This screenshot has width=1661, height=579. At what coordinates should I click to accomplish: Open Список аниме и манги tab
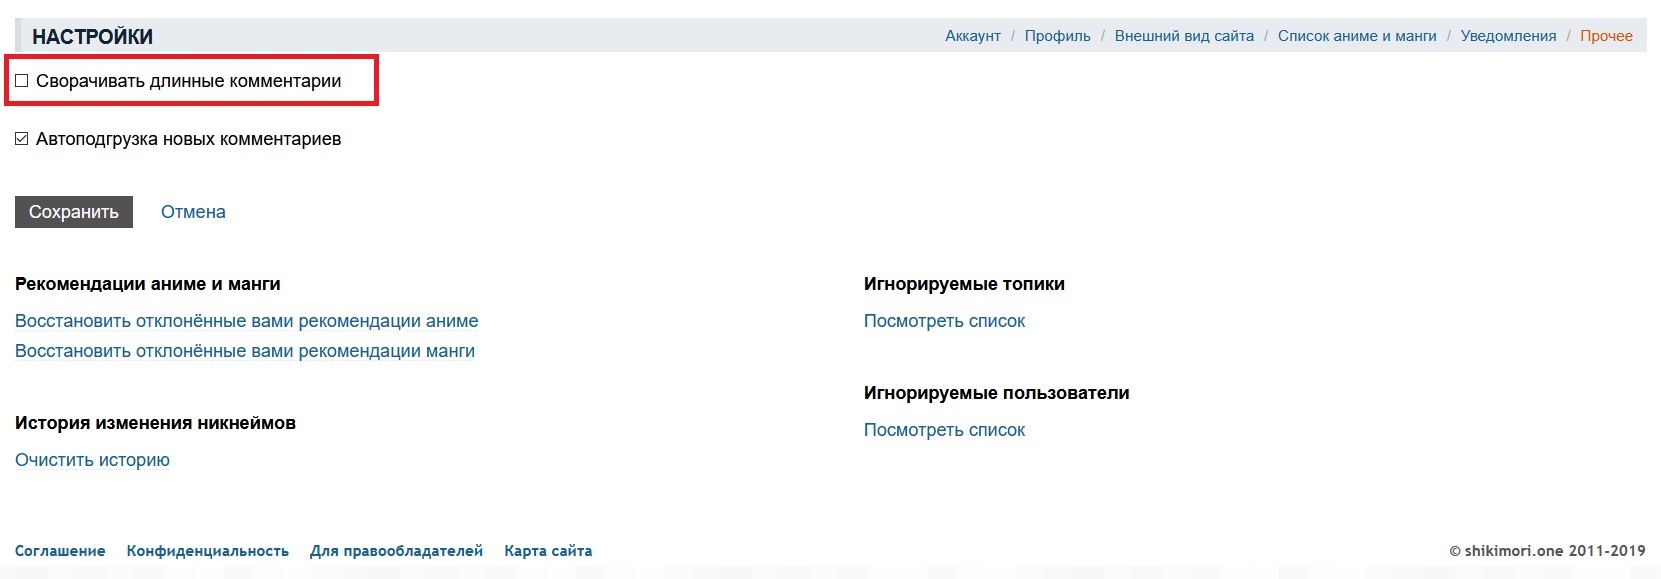[1356, 36]
